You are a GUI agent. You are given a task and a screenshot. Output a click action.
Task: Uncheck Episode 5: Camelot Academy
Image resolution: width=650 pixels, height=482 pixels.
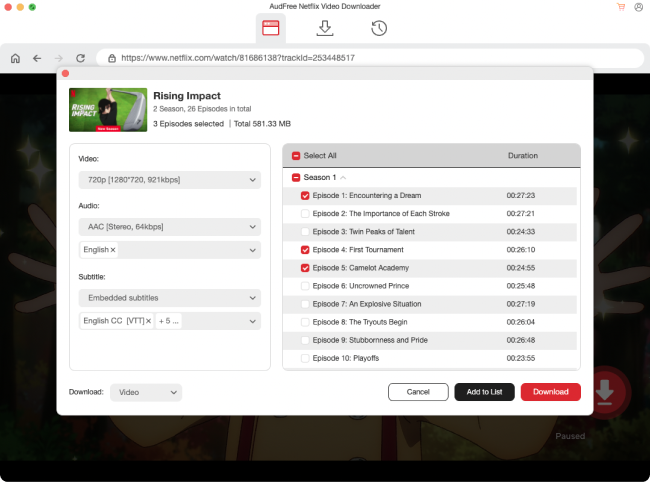(305, 268)
